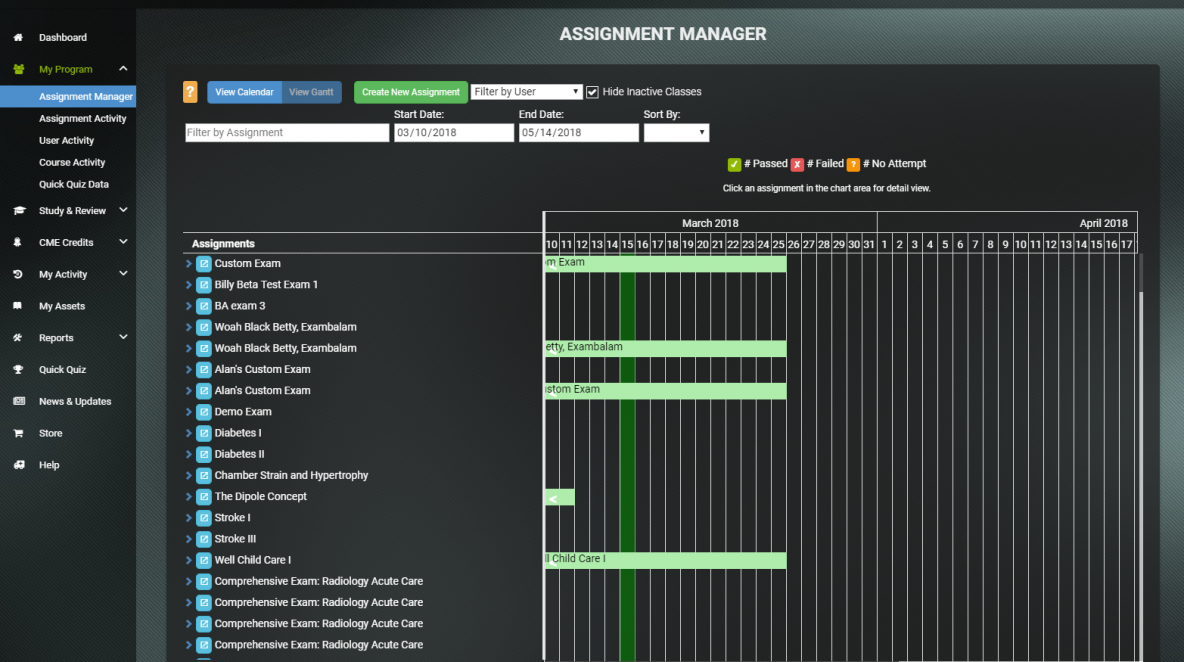The width and height of the screenshot is (1184, 662).
Task: Click the Store shopping cart icon
Action: pos(18,433)
